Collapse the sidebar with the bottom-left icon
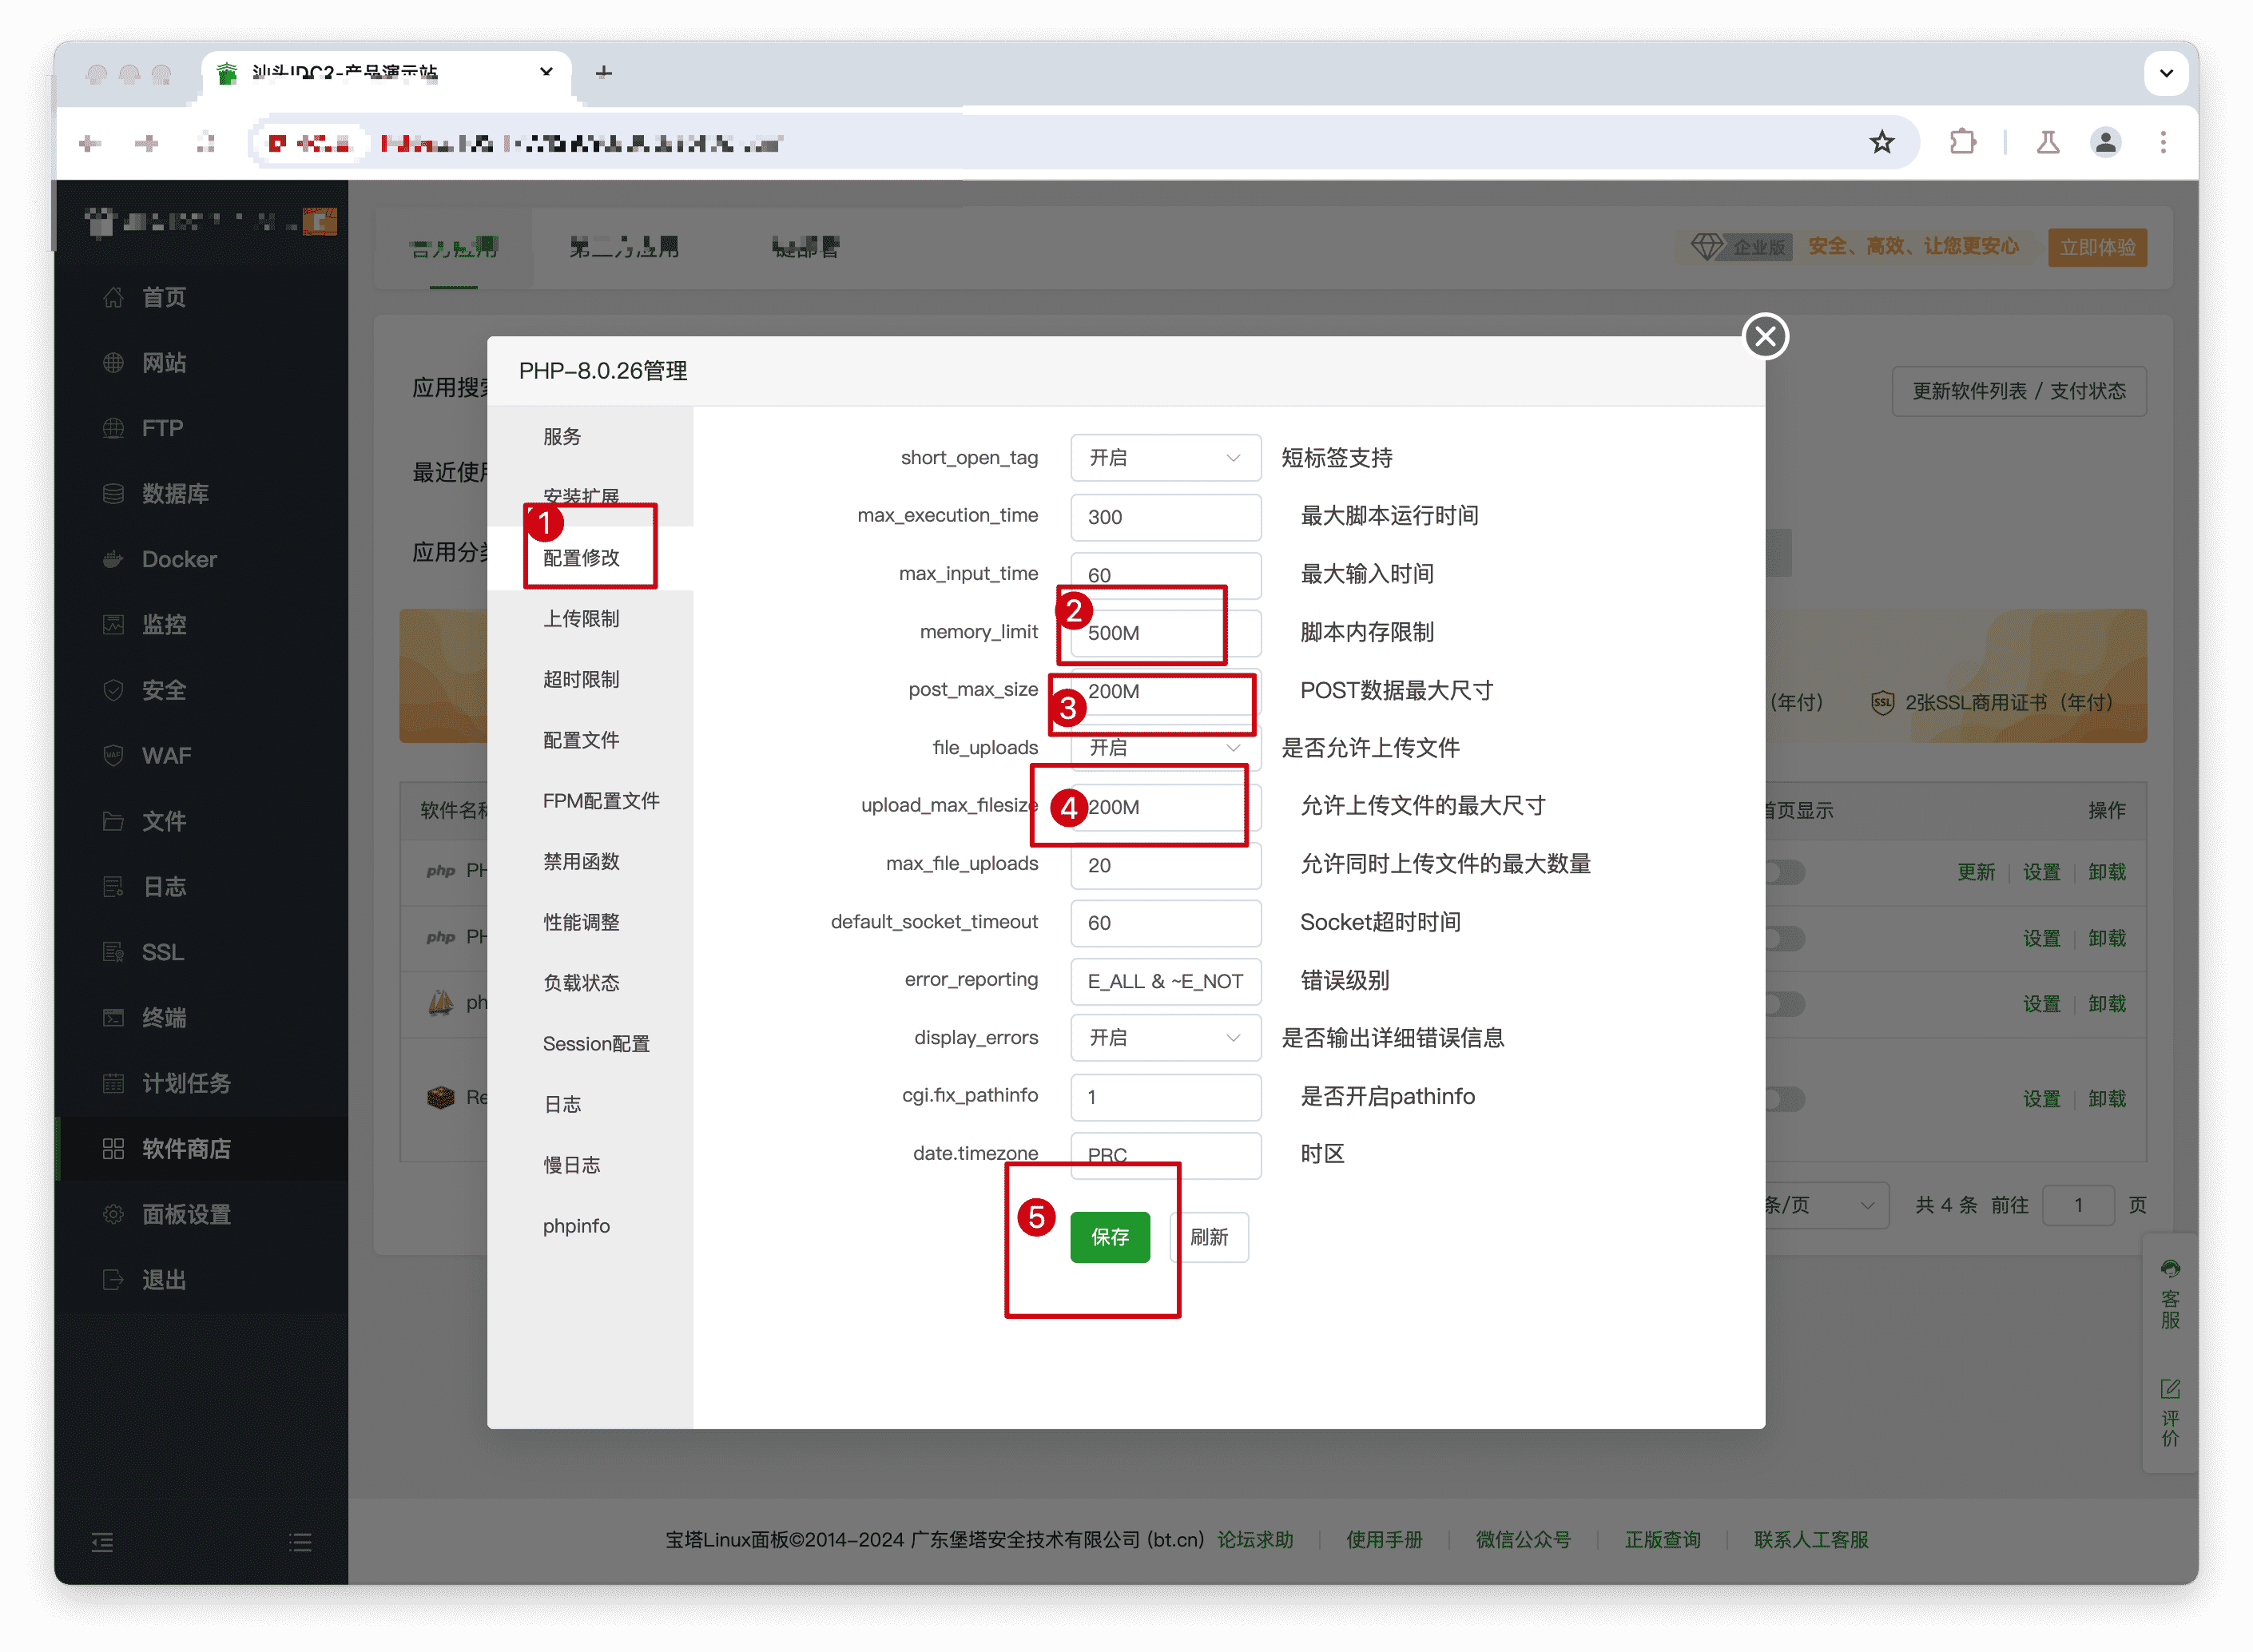The width and height of the screenshot is (2253, 1652). (x=102, y=1542)
